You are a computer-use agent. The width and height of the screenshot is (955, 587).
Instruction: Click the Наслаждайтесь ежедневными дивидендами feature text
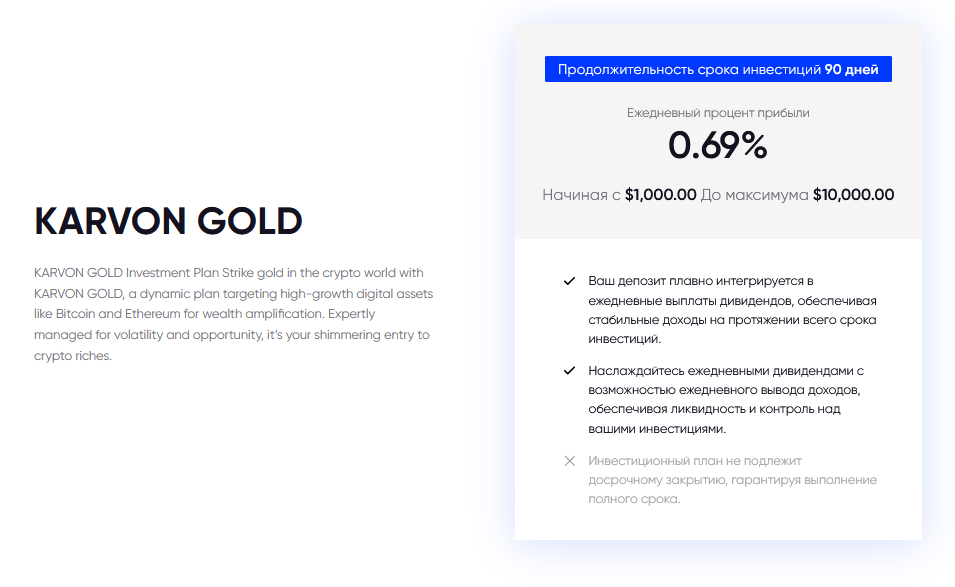click(726, 399)
